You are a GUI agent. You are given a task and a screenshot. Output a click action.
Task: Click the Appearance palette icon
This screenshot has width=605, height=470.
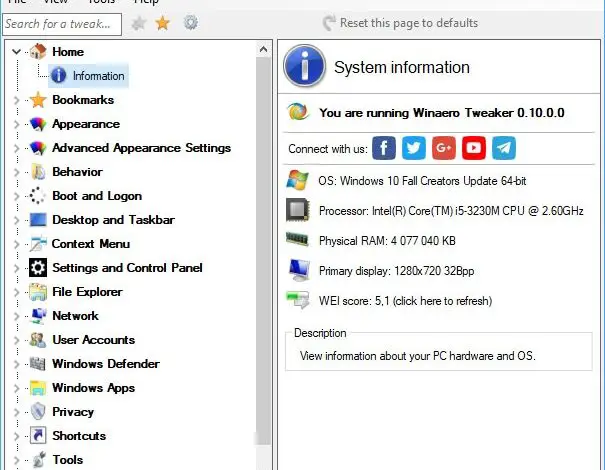coord(38,124)
